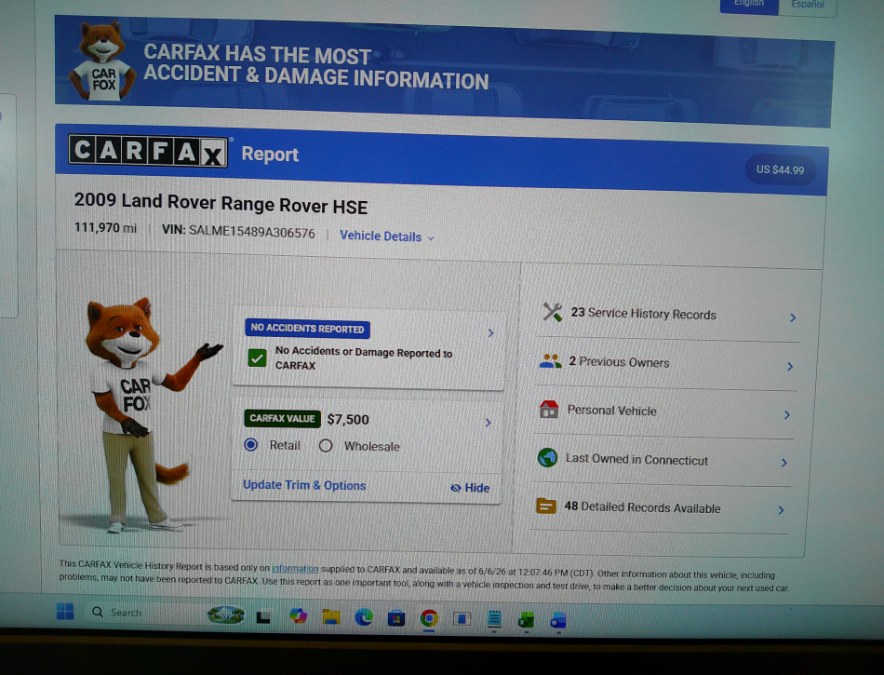
Task: Open the CARFAX Value chevron
Action: tap(488, 422)
